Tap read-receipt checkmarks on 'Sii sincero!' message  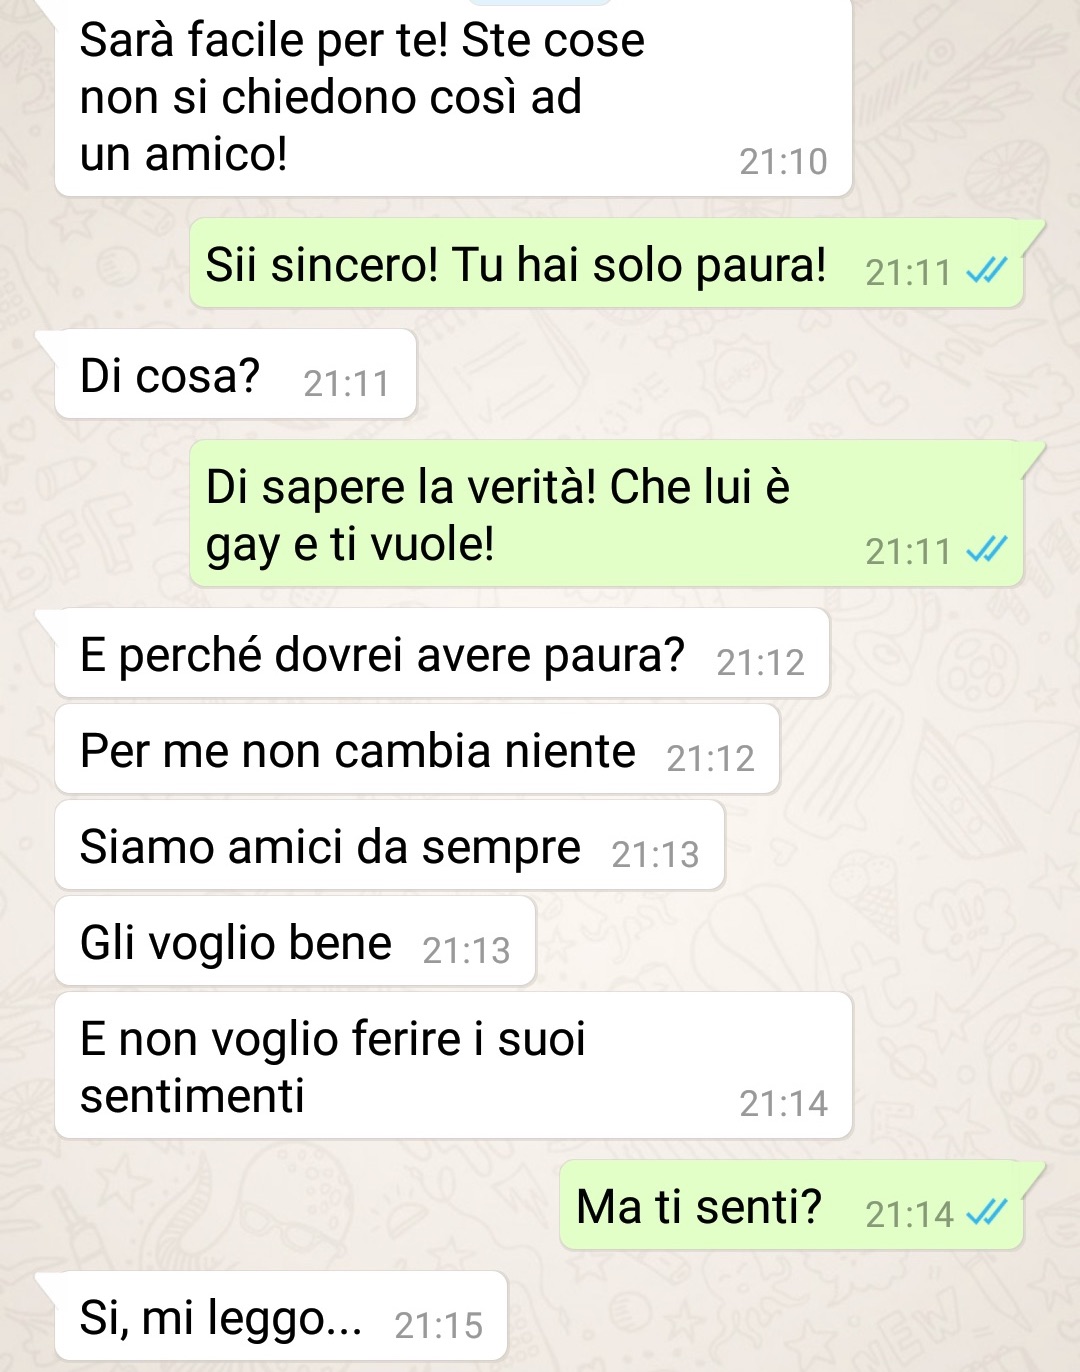click(x=986, y=271)
